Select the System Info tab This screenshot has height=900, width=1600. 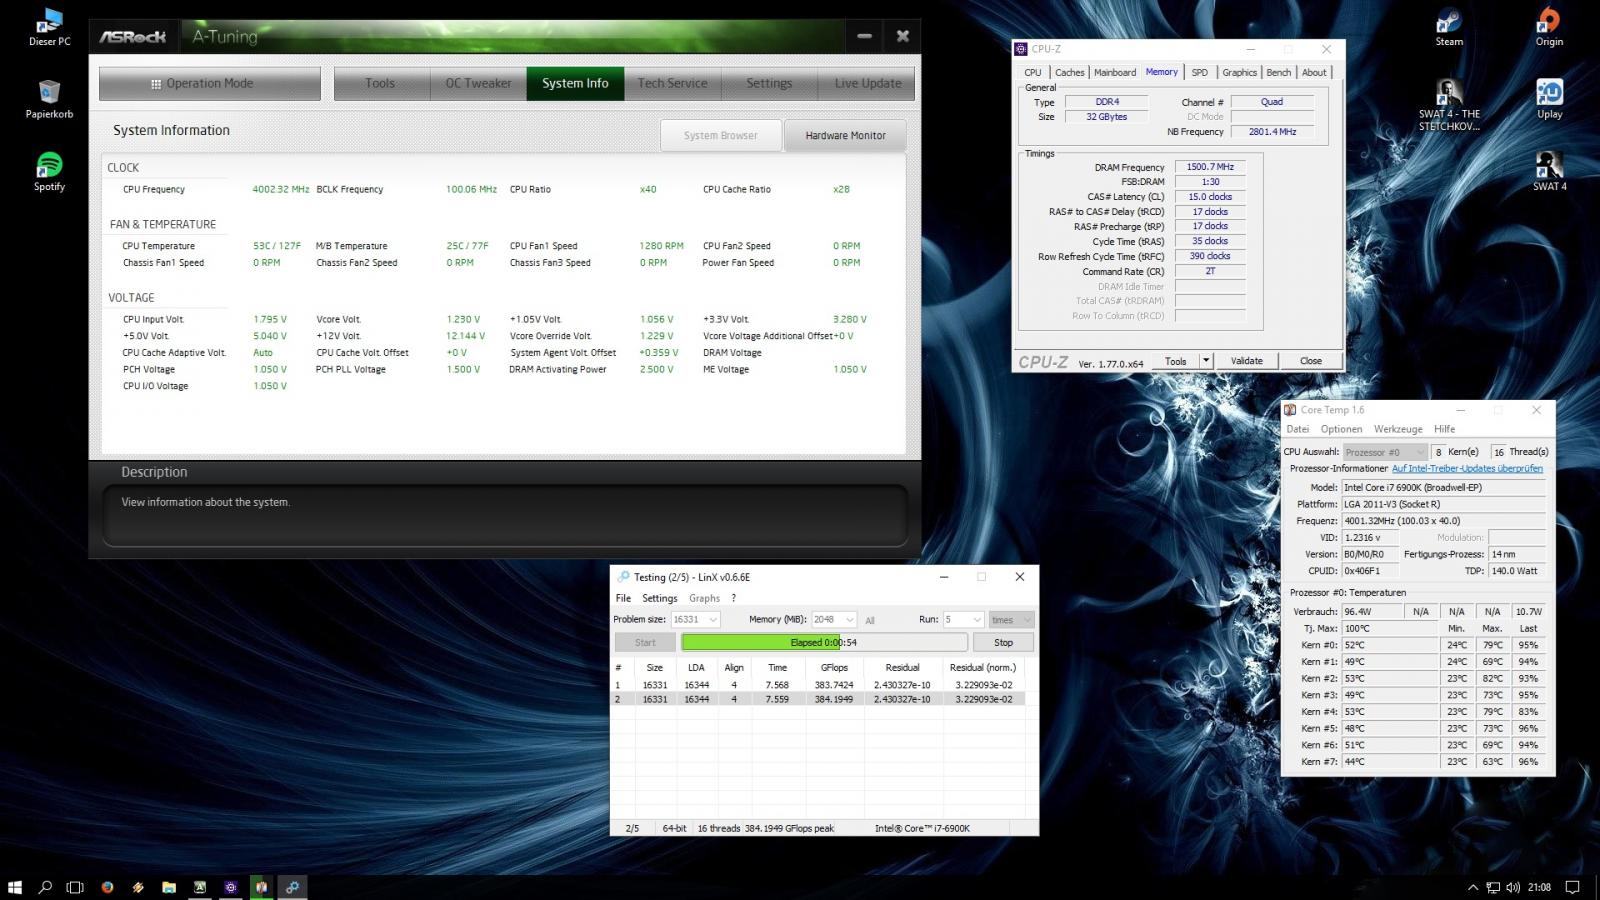575,84
